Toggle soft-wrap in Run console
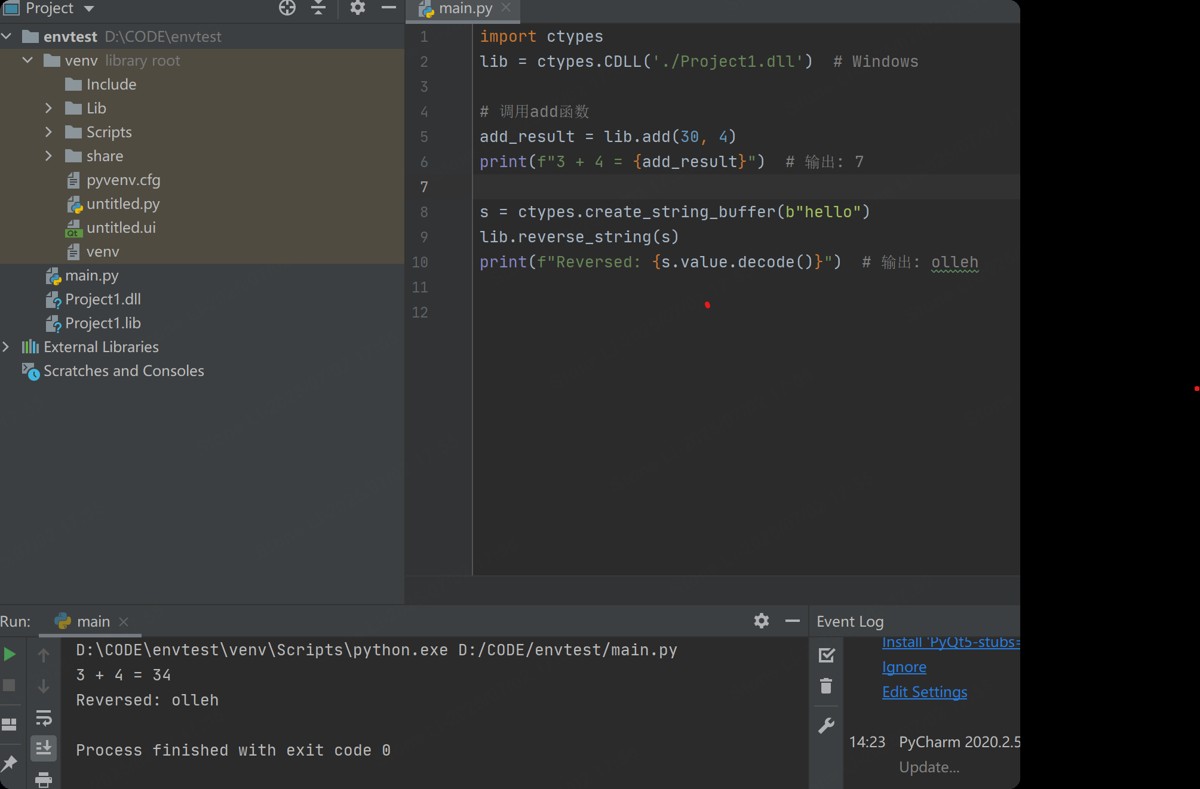The image size is (1200, 789). [43, 718]
